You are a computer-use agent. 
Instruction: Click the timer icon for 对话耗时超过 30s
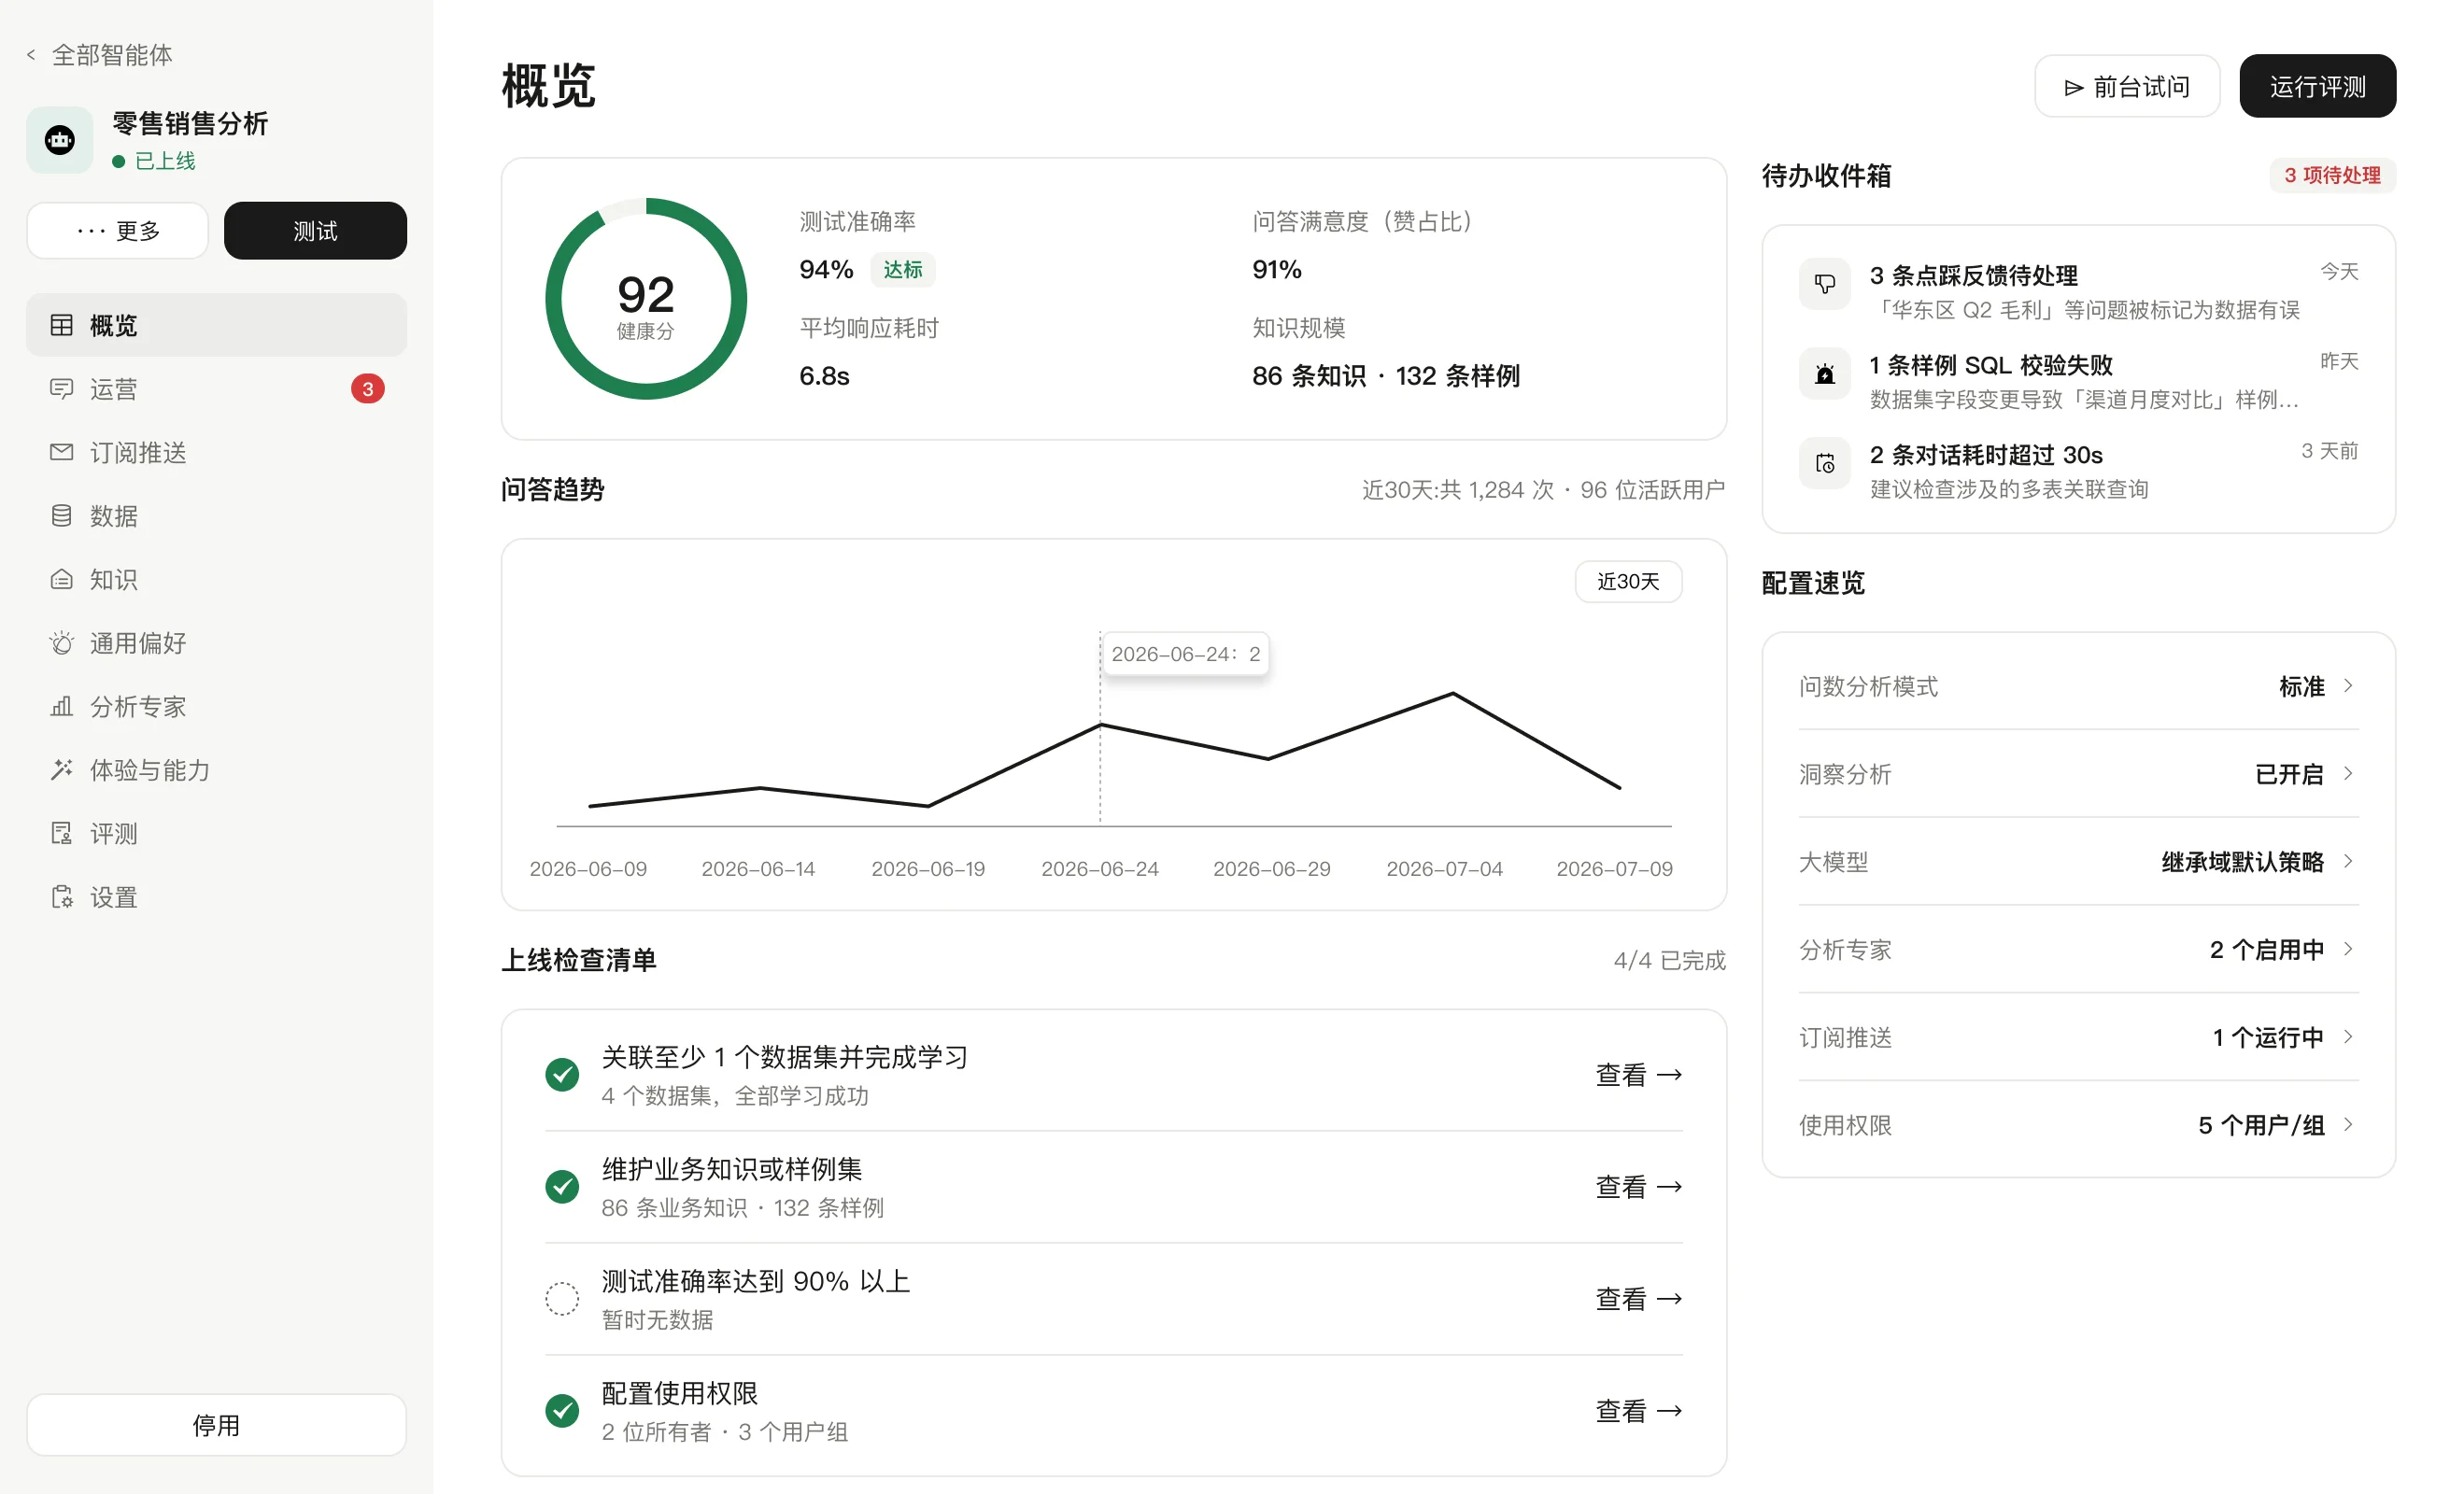coord(1825,463)
